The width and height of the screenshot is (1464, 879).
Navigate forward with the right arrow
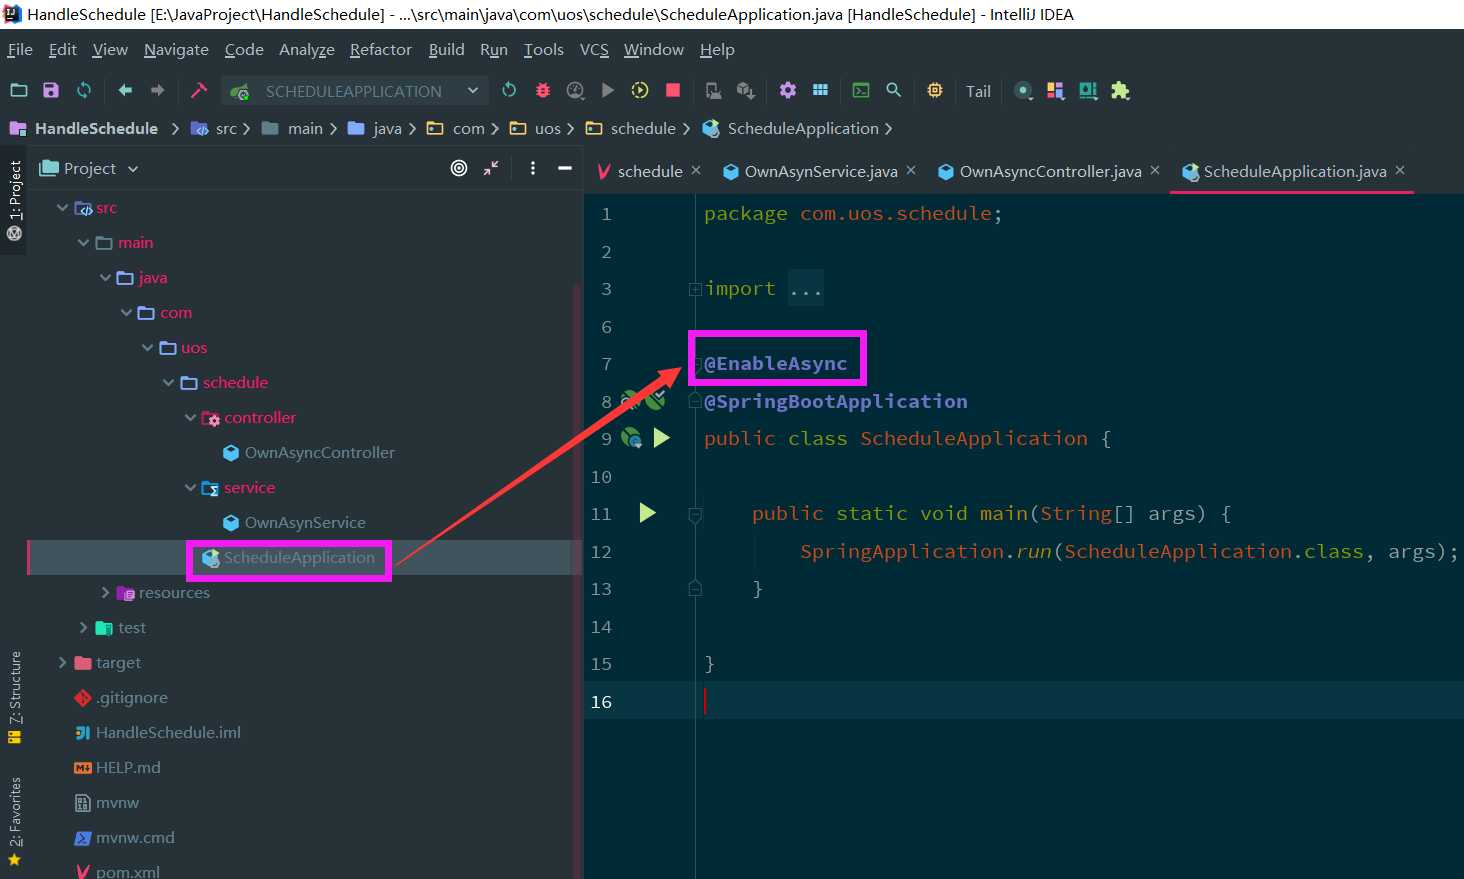coord(157,90)
